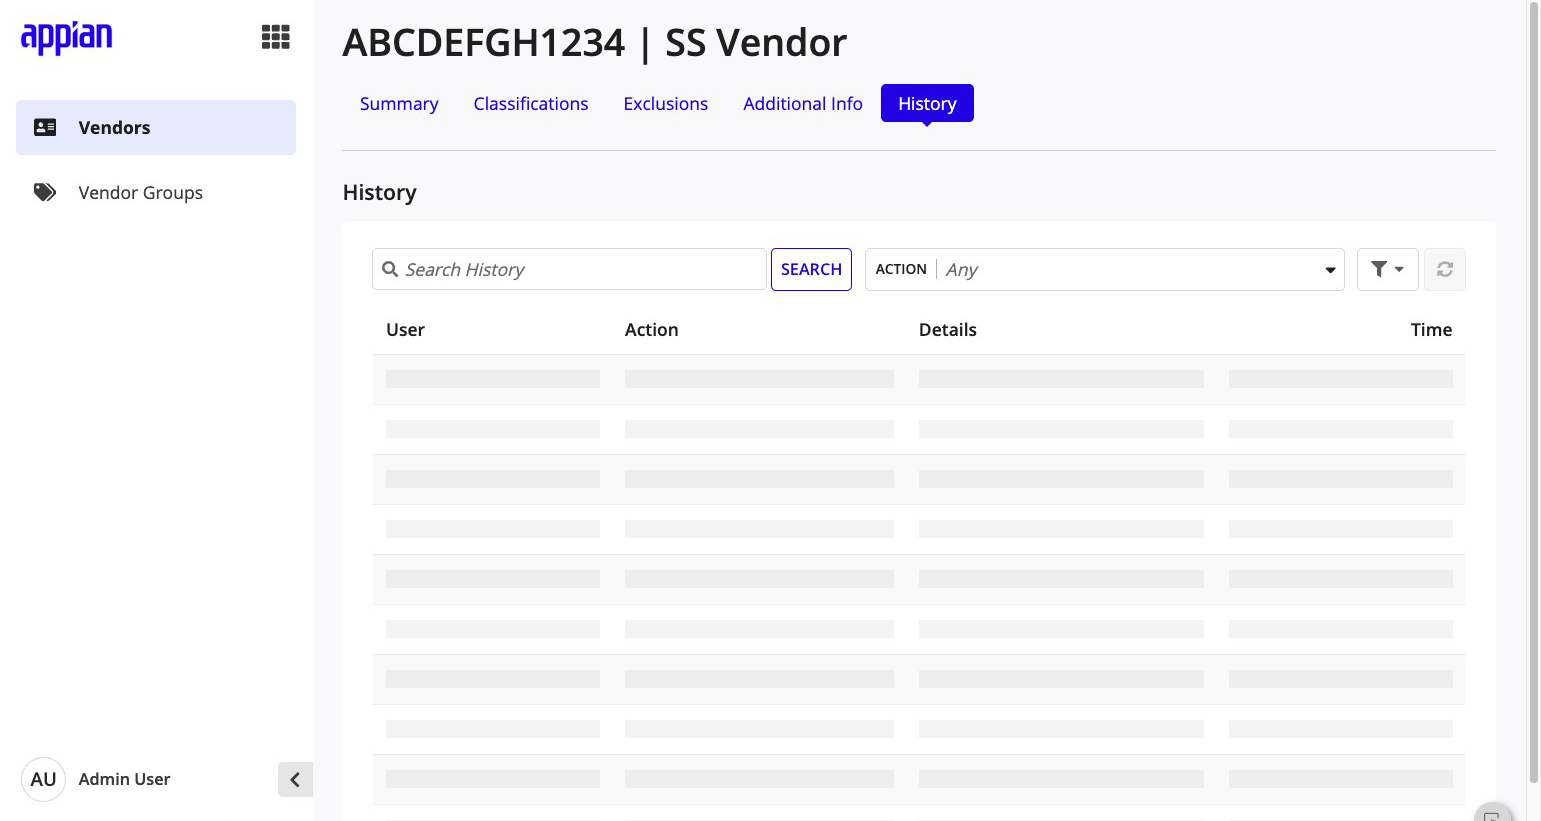Click the User column header
This screenshot has height=821, width=1541.
coord(405,330)
